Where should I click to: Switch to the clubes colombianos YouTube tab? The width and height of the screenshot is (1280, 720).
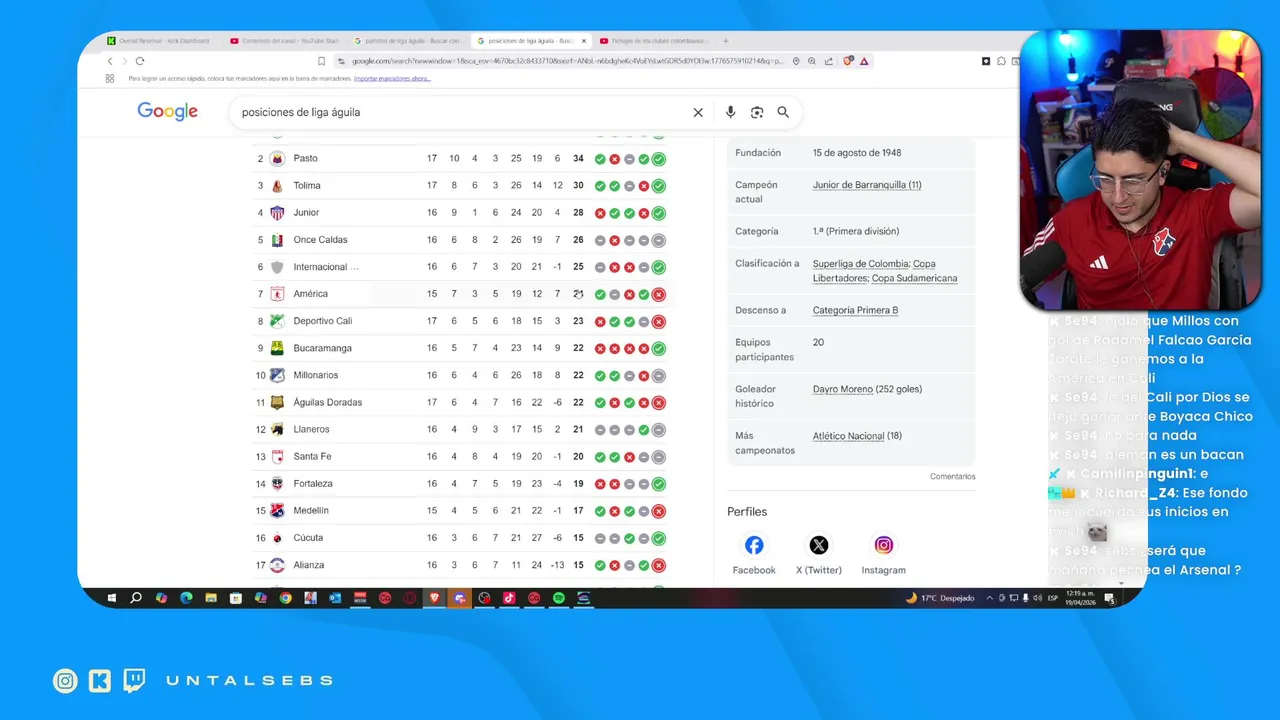655,41
